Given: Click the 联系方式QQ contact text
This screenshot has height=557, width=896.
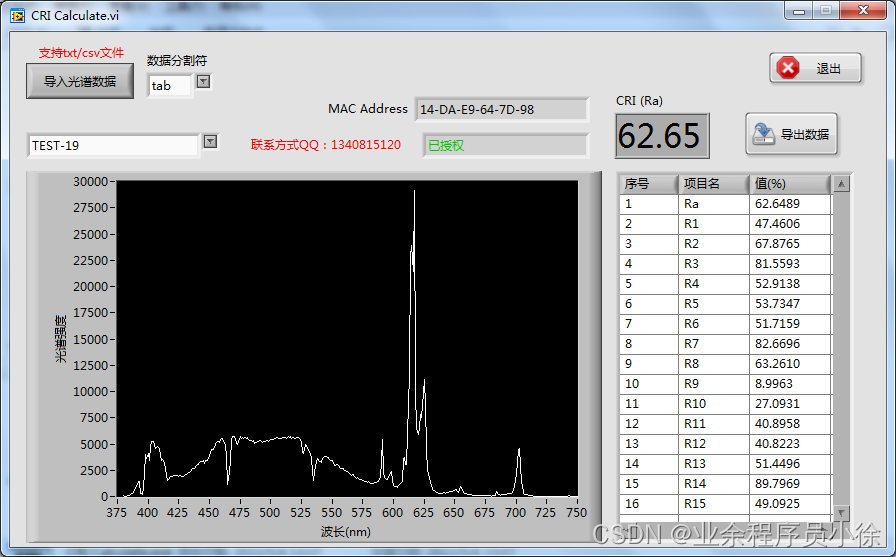Looking at the screenshot, I should (x=326, y=145).
